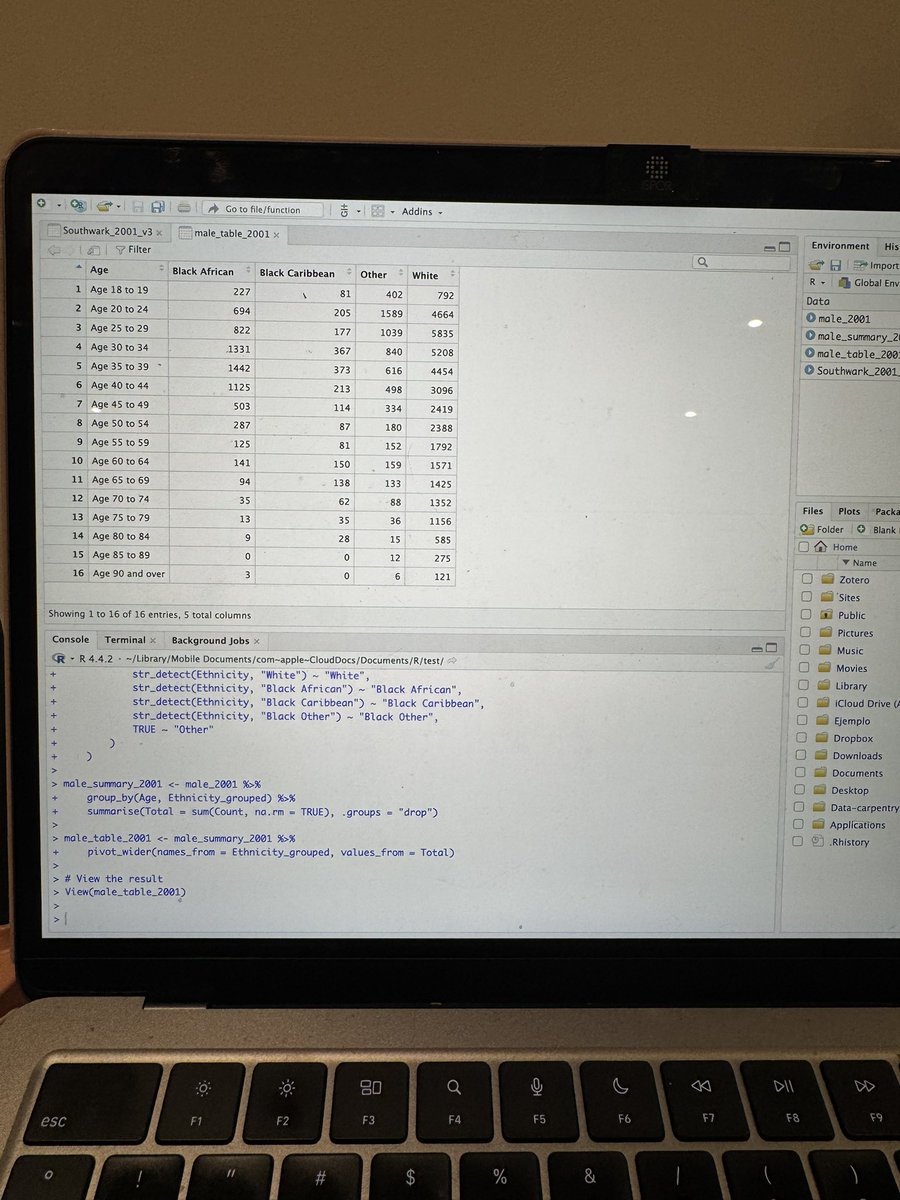900x1200 pixels.
Task: Tick the checkbox next to Zotero
Action: tap(806, 579)
